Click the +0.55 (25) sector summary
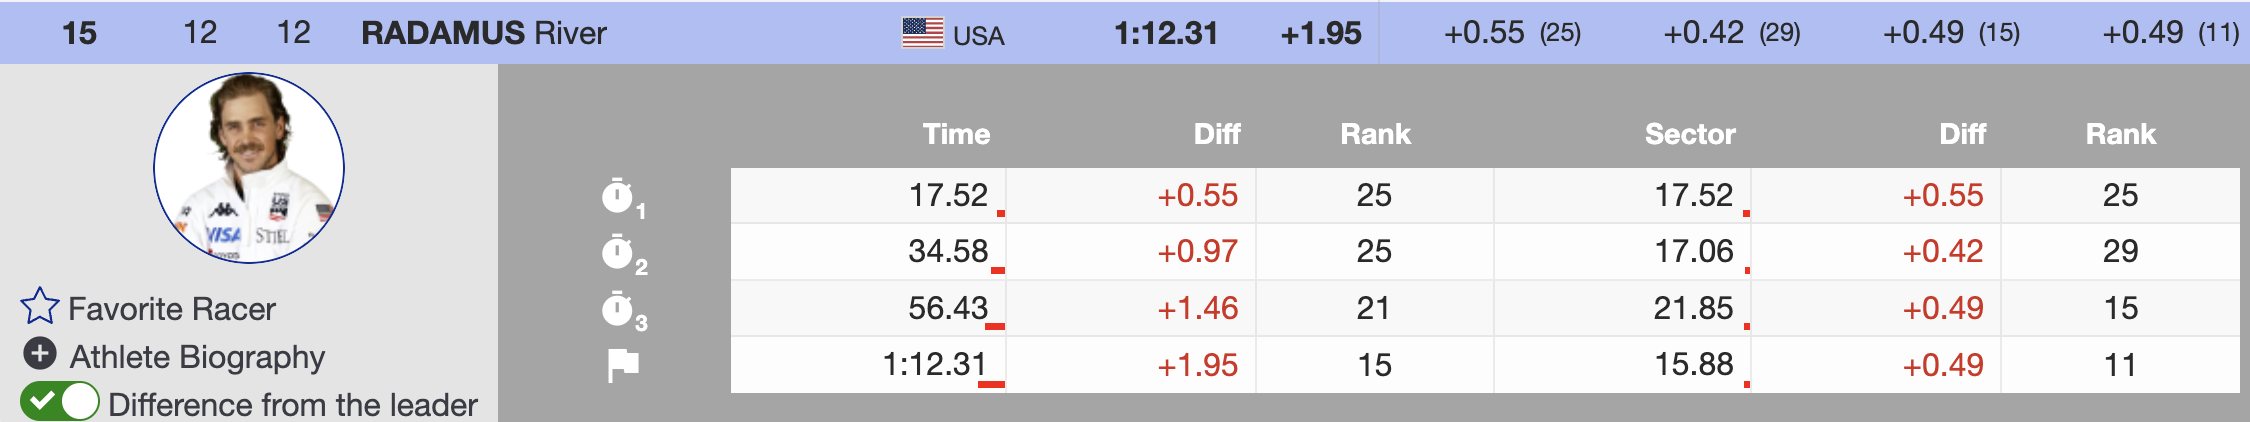2250x422 pixels. (1511, 33)
